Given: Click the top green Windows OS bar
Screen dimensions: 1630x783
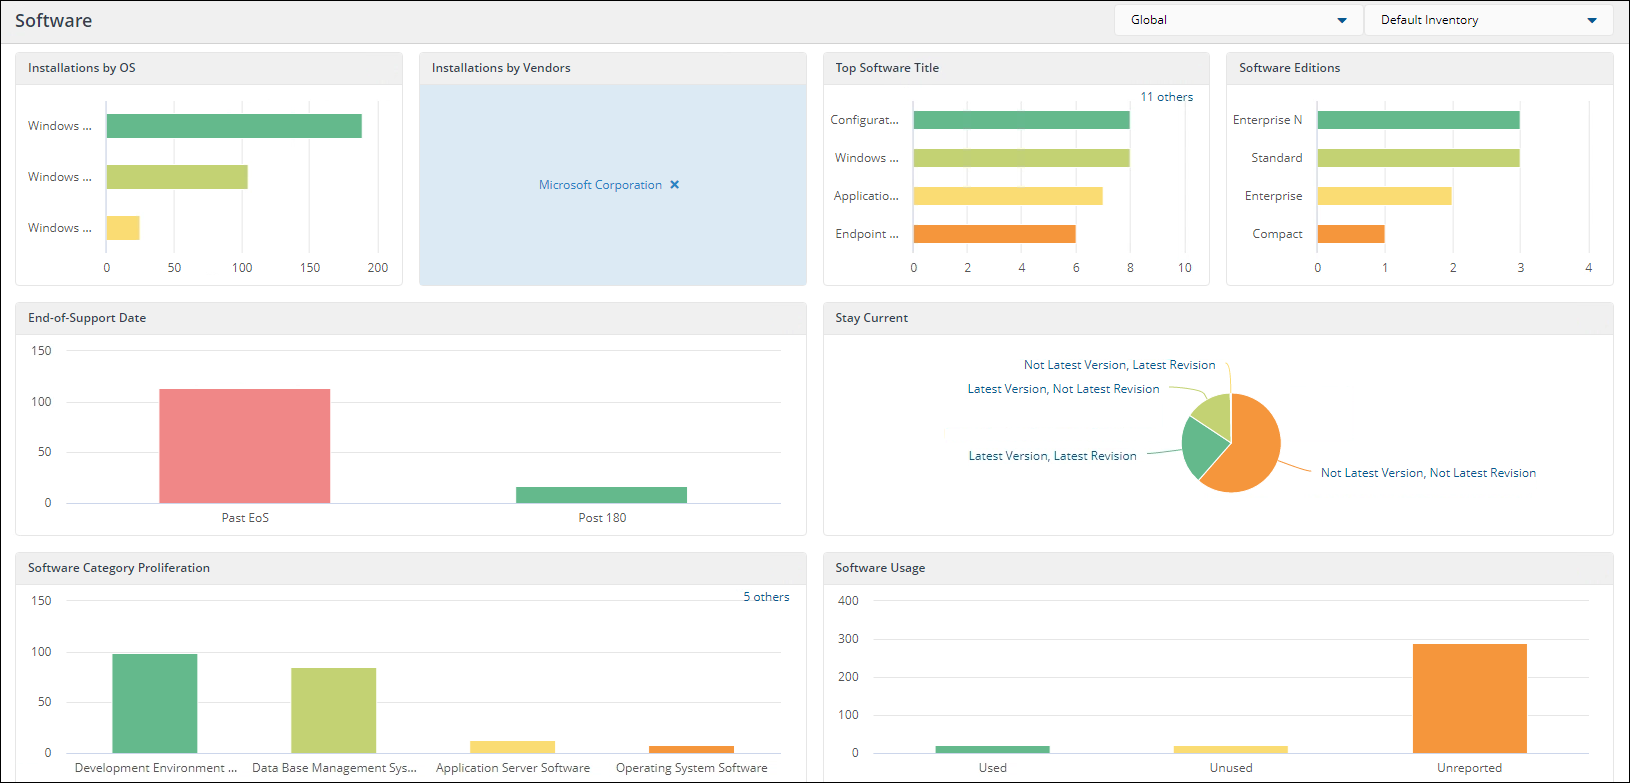Looking at the screenshot, I should point(234,126).
